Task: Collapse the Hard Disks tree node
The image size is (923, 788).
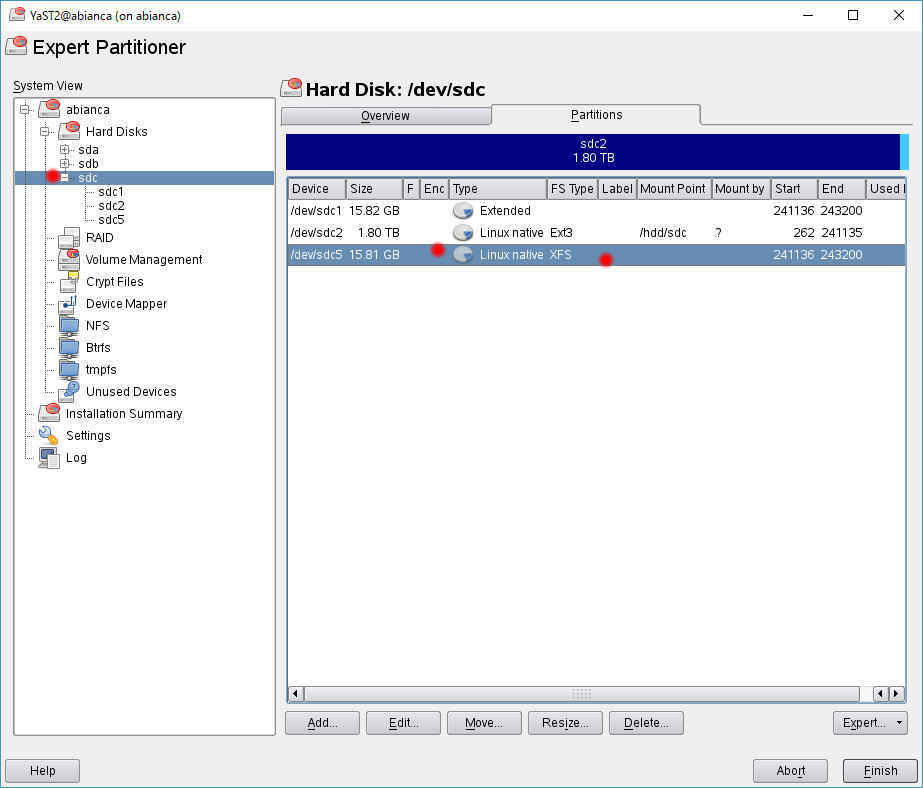Action: click(x=45, y=131)
